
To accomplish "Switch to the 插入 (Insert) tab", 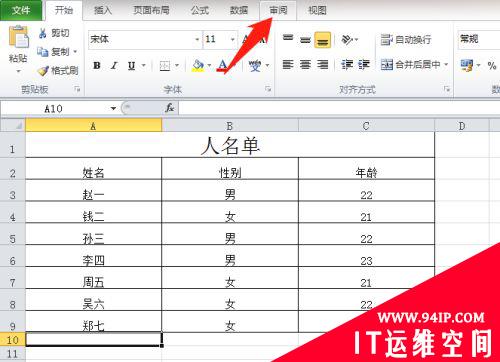I will coord(103,10).
